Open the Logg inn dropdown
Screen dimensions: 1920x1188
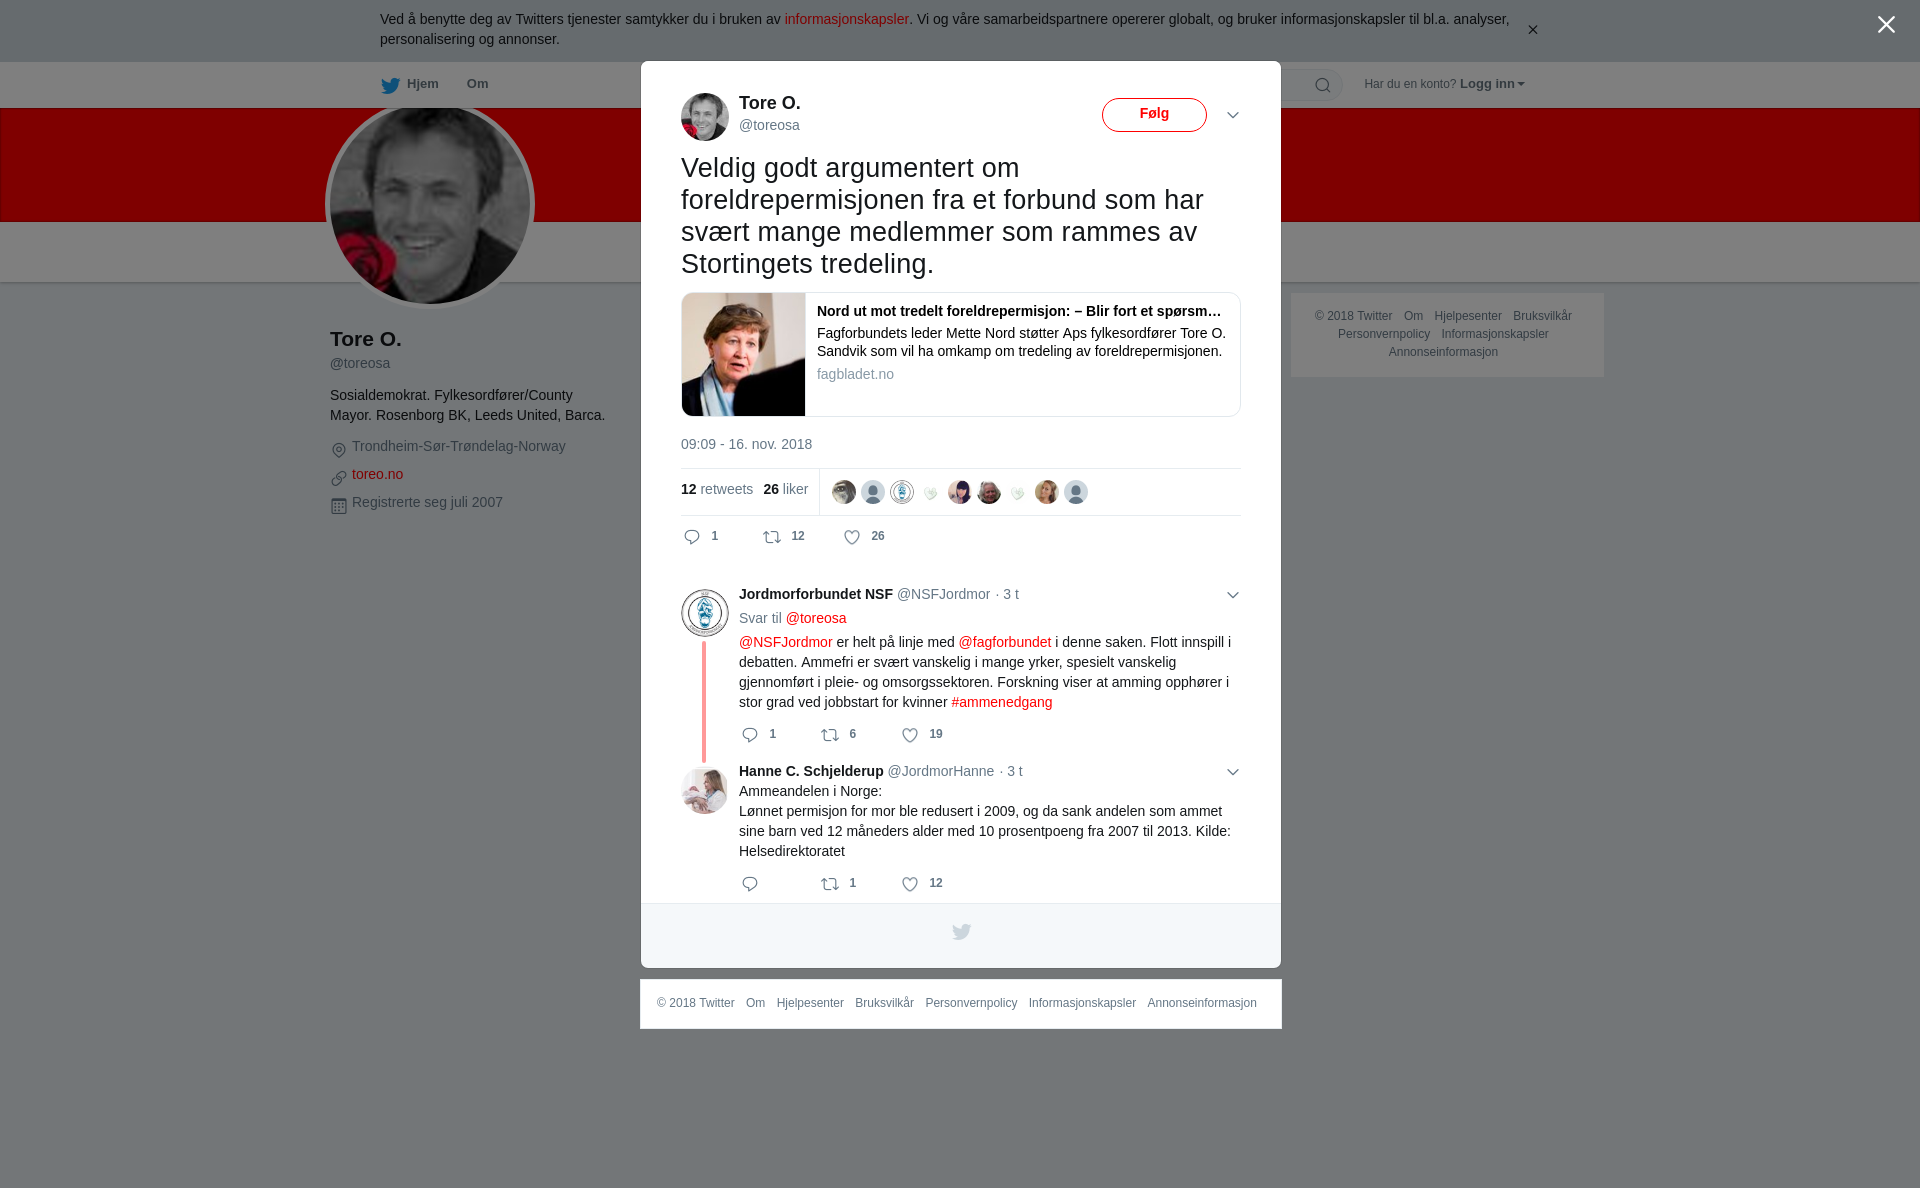click(1492, 84)
